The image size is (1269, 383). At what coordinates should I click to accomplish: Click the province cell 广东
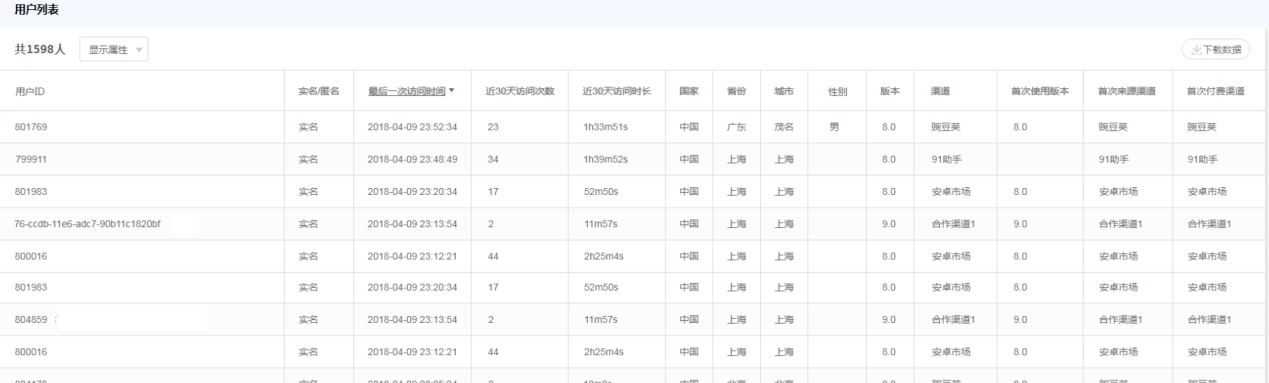click(736, 127)
